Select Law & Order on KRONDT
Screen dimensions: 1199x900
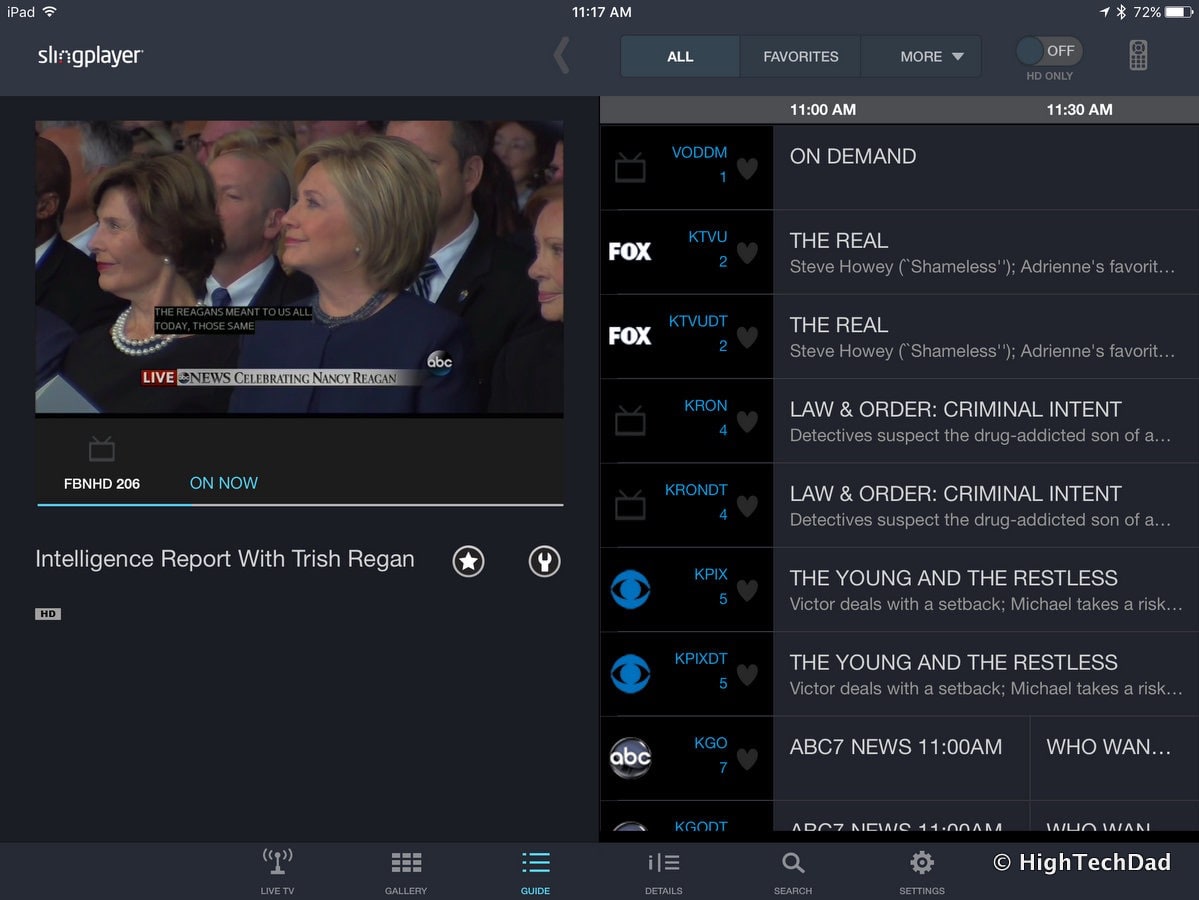point(986,505)
